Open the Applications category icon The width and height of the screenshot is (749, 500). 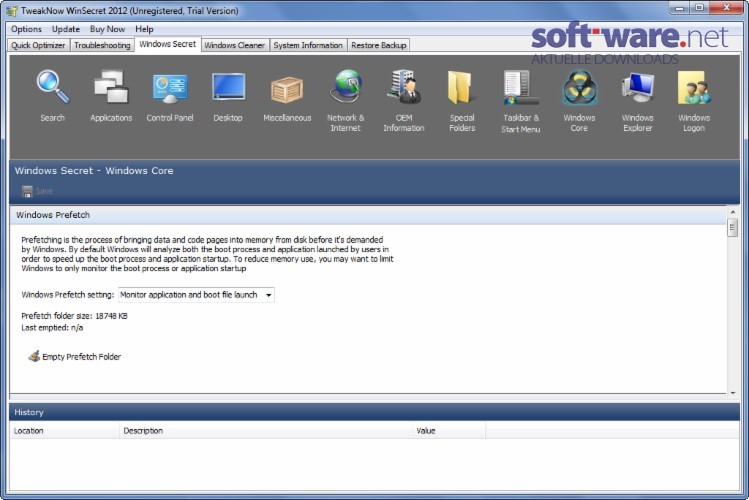[111, 87]
